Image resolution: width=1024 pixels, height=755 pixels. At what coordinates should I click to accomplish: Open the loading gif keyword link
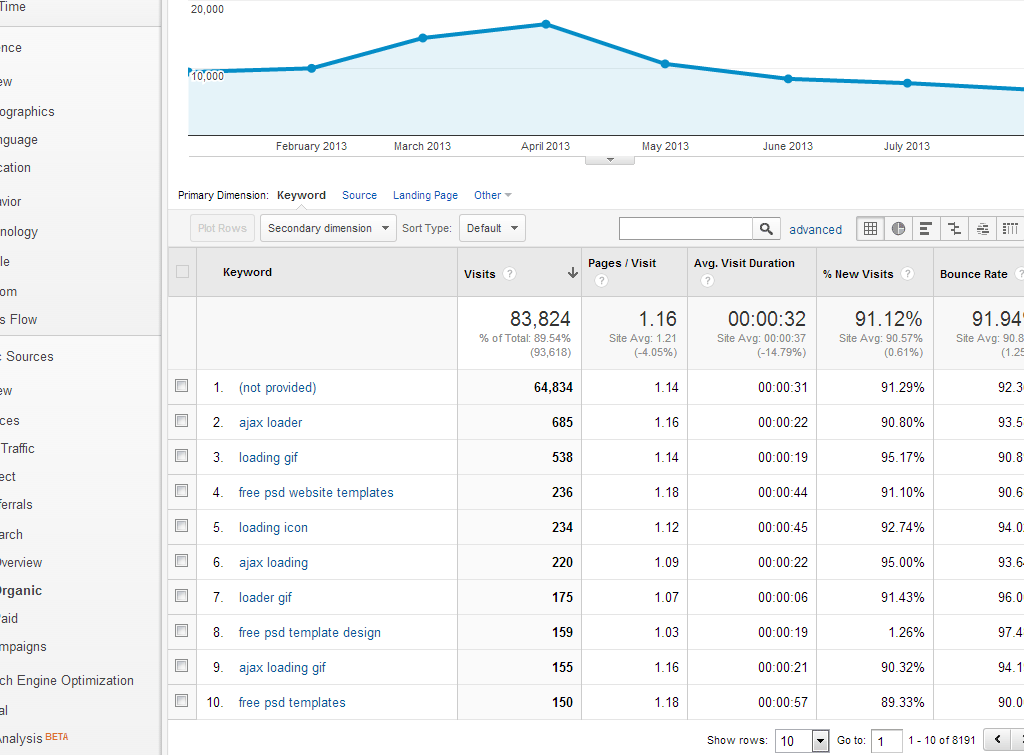[268, 457]
